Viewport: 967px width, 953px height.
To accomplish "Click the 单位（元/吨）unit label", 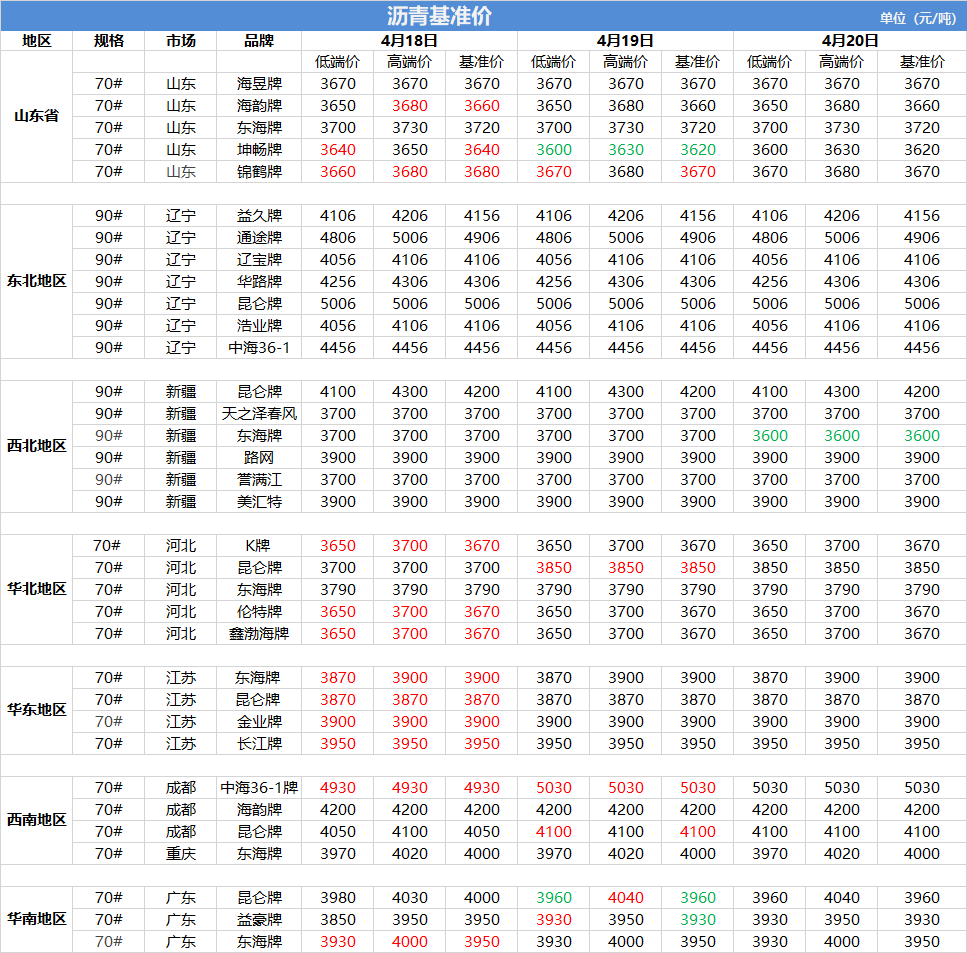I will (918, 17).
